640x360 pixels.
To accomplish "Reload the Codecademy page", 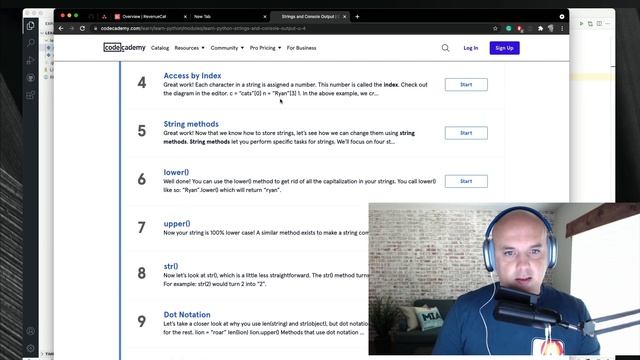I will [82, 29].
